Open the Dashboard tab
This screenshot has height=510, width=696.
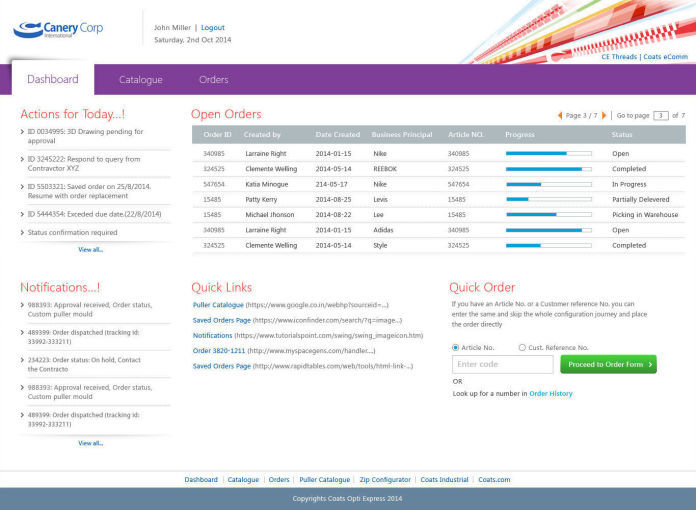tap(53, 79)
